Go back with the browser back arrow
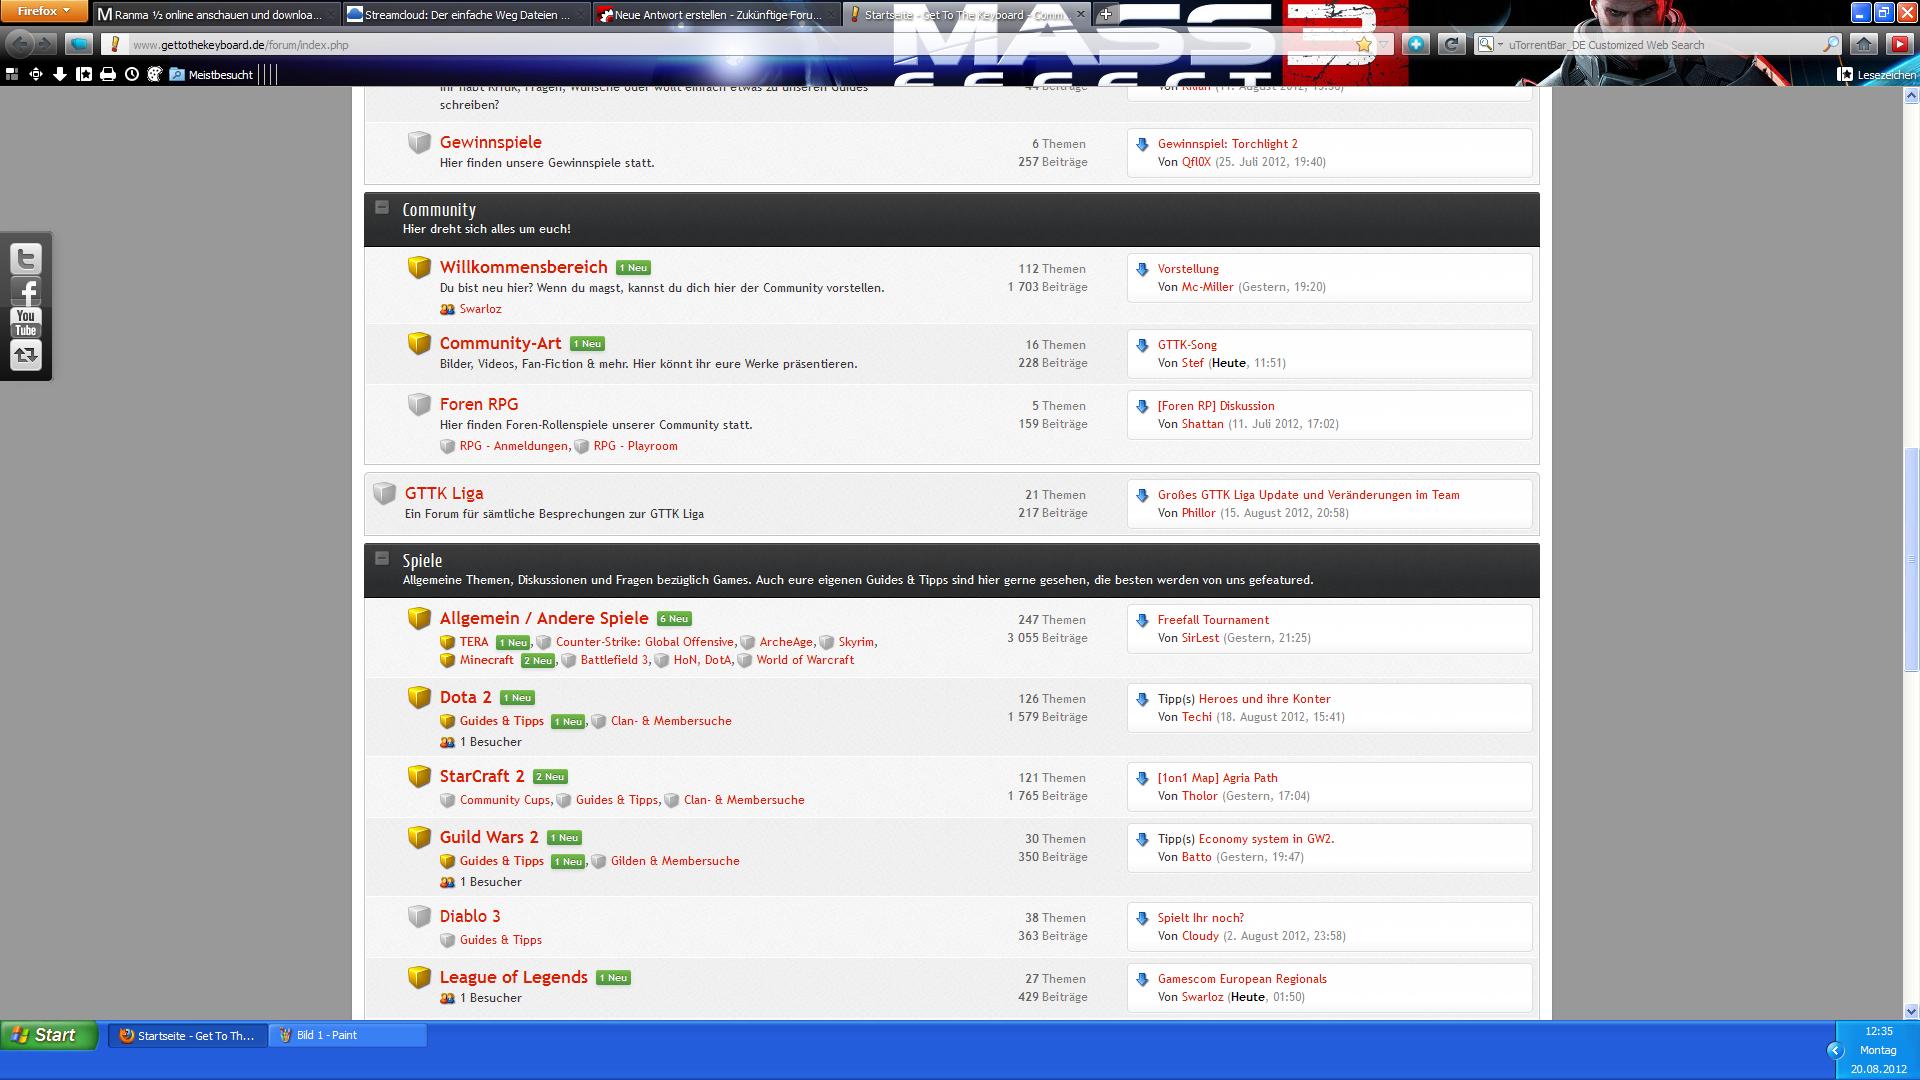 (20, 44)
